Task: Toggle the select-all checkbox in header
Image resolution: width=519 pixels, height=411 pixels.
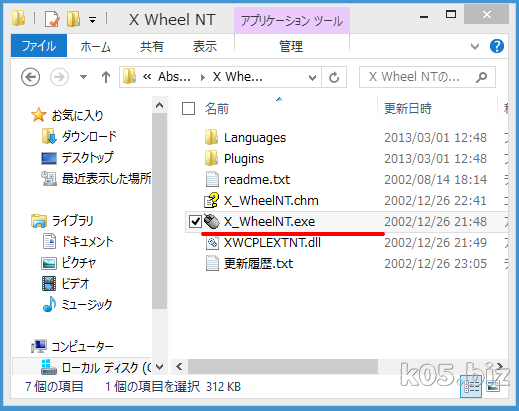Action: [x=188, y=108]
